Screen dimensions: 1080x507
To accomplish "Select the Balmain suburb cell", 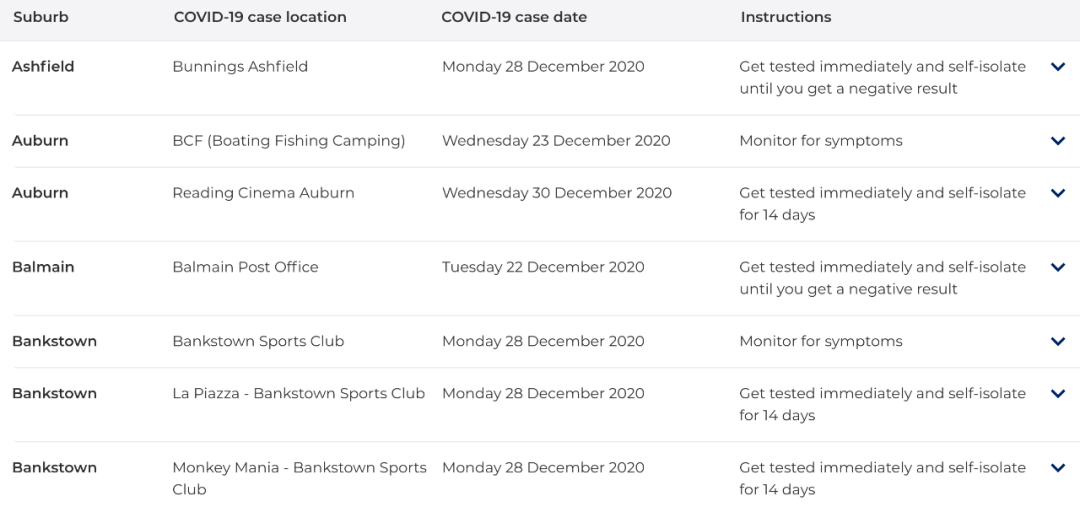I will point(43,267).
